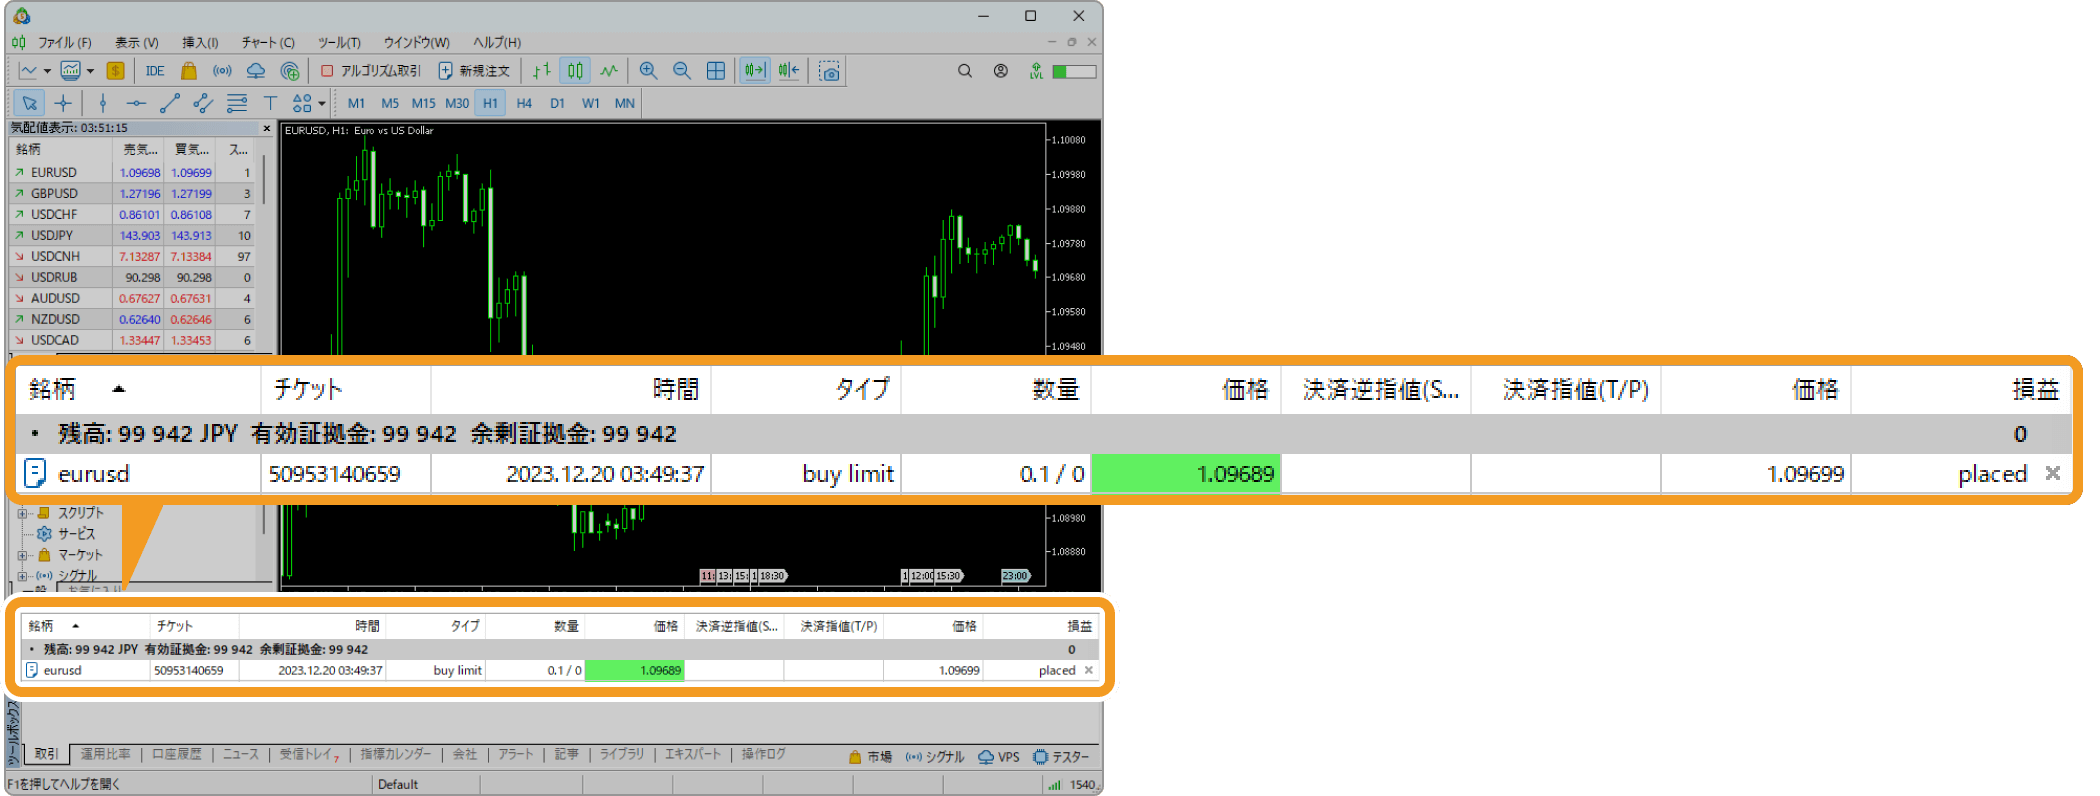Take a chart screenshot with the camera icon
Image resolution: width=2100 pixels, height=796 pixels.
(x=829, y=71)
